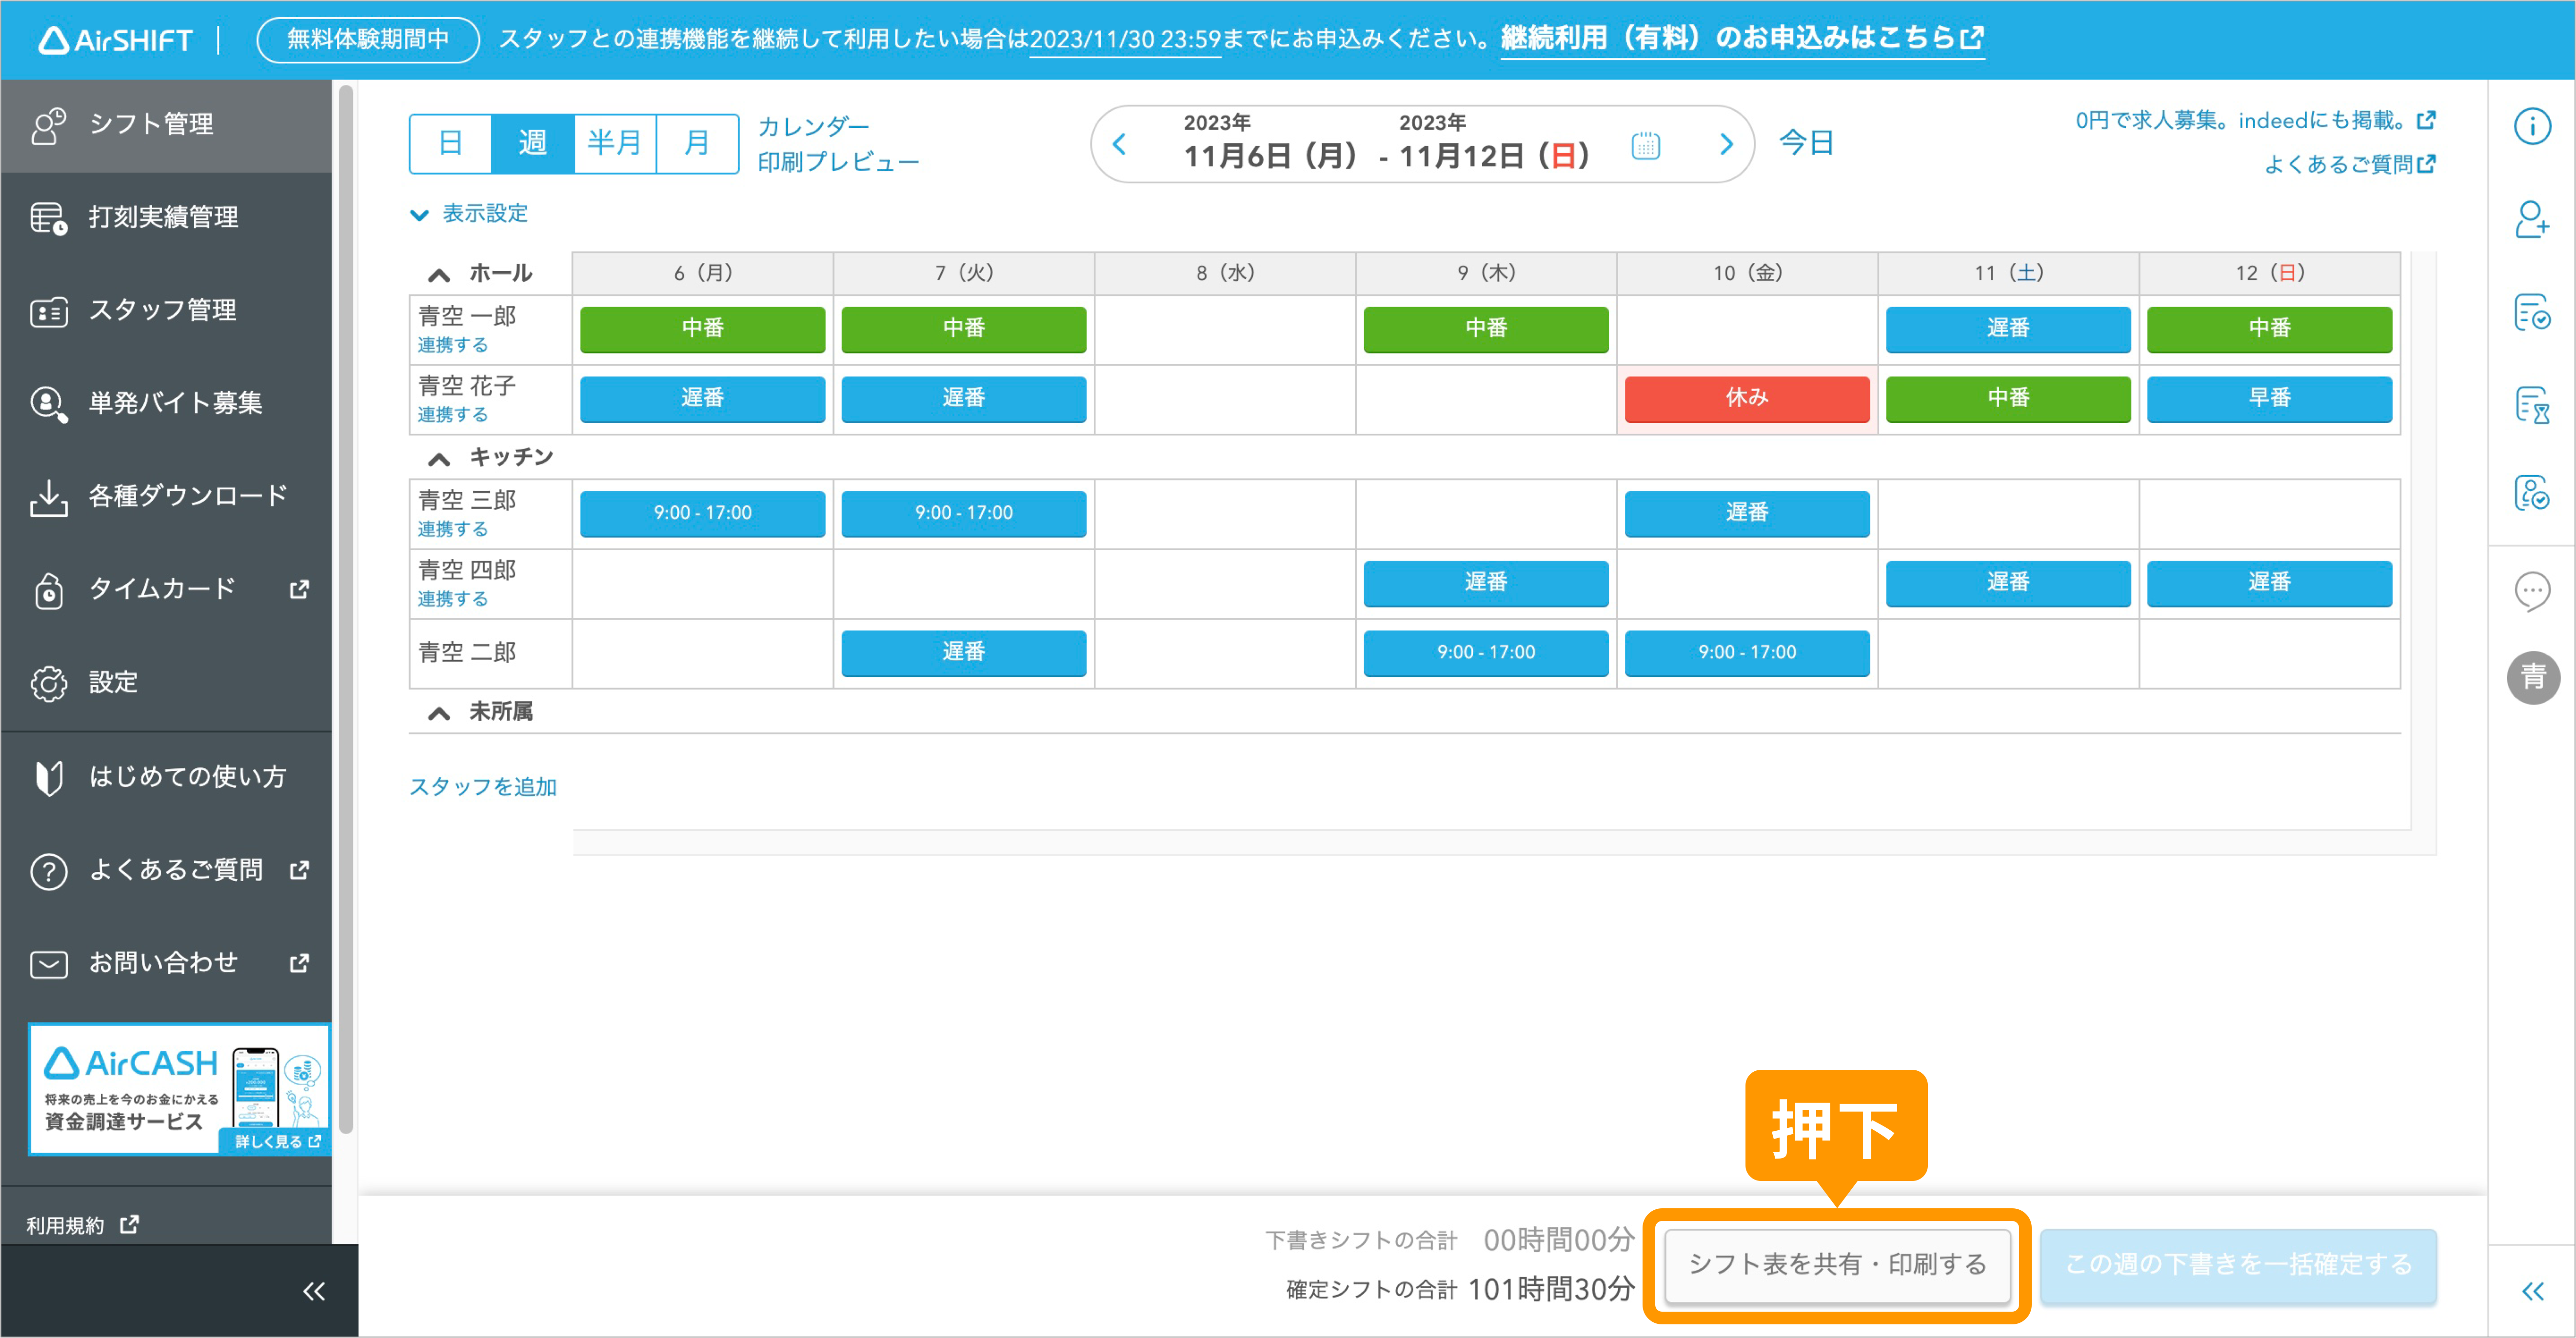Open the 青 user avatar
Image resolution: width=2576 pixels, height=1338 pixels.
(2533, 678)
